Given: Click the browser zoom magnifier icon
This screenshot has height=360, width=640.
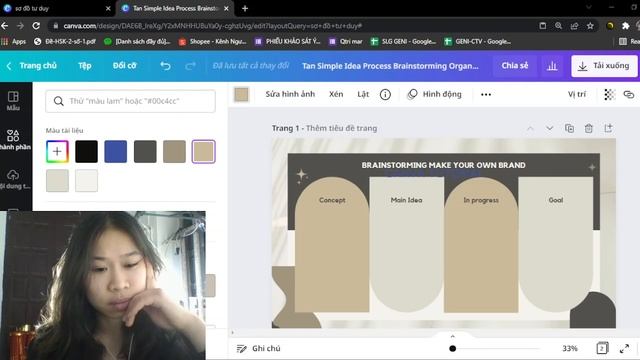Looking at the screenshot, I should pos(558,26).
